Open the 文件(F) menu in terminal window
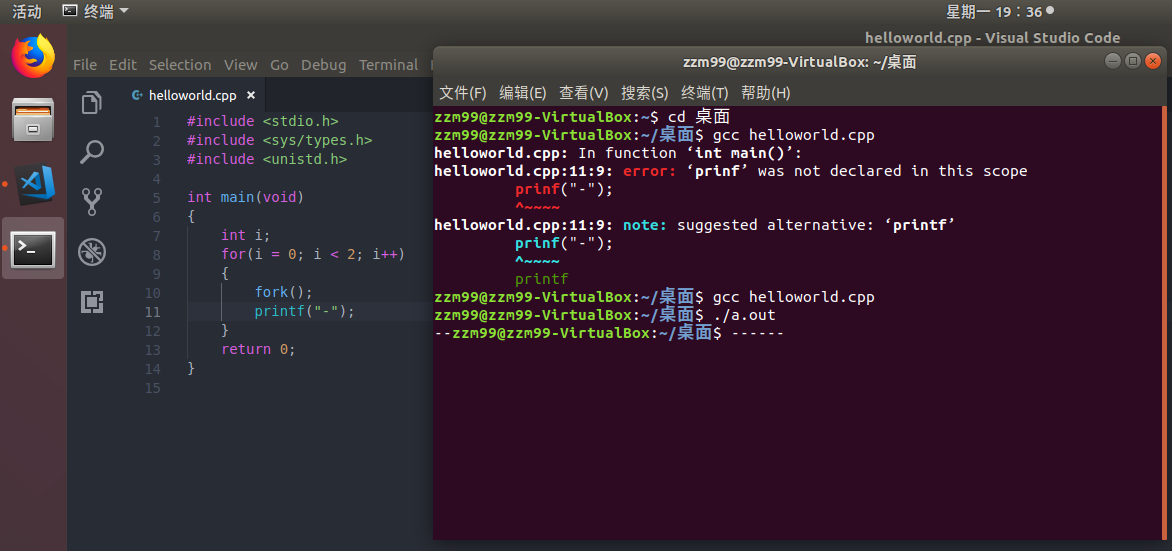1172x551 pixels. coord(462,93)
